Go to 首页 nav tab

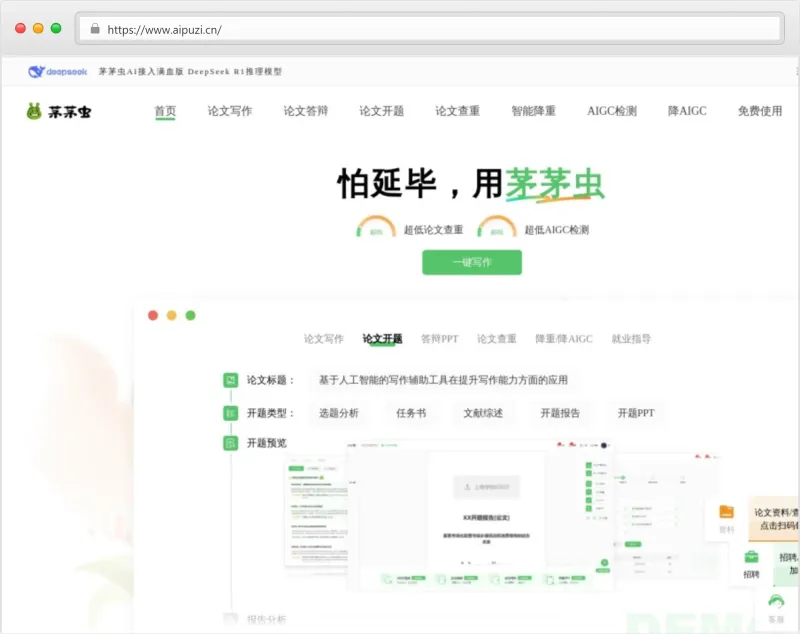(x=165, y=111)
